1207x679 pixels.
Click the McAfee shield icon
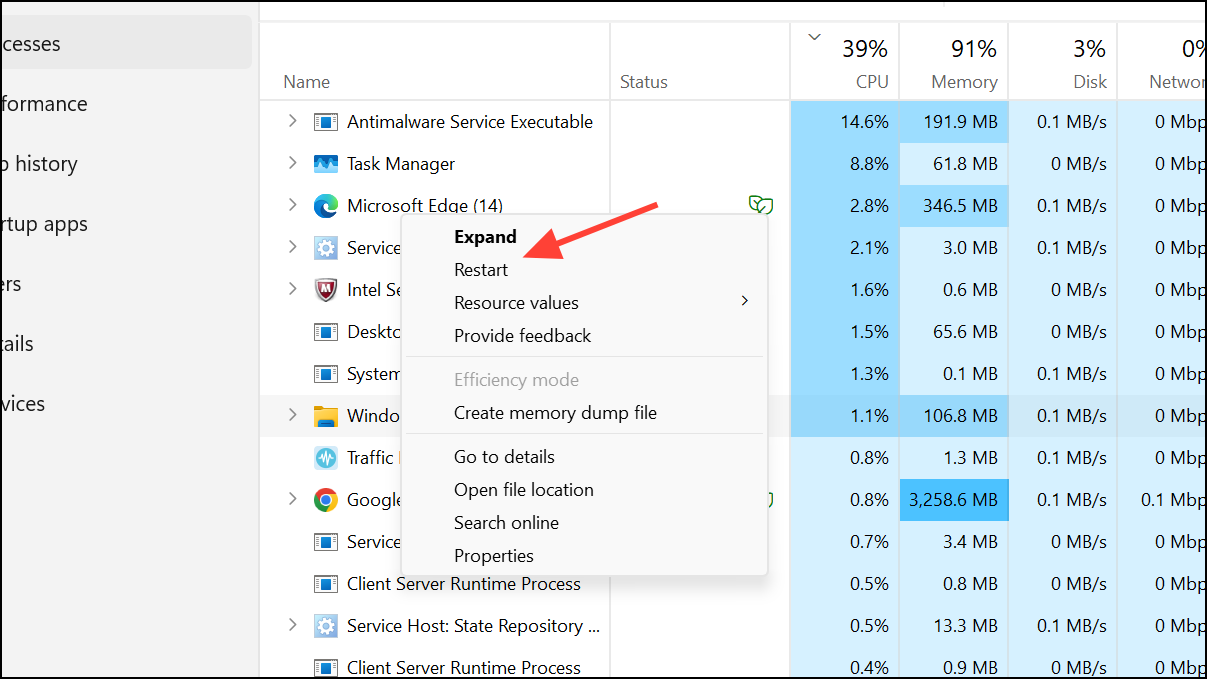tap(325, 289)
